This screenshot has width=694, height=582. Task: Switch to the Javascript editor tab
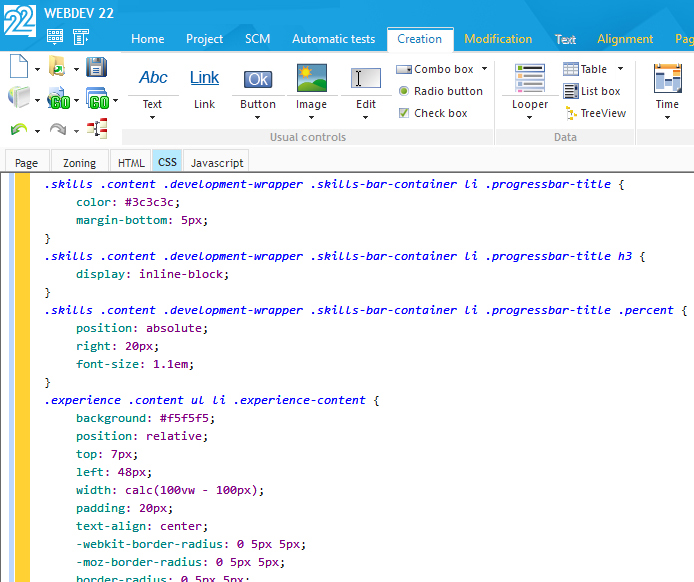tap(217, 163)
